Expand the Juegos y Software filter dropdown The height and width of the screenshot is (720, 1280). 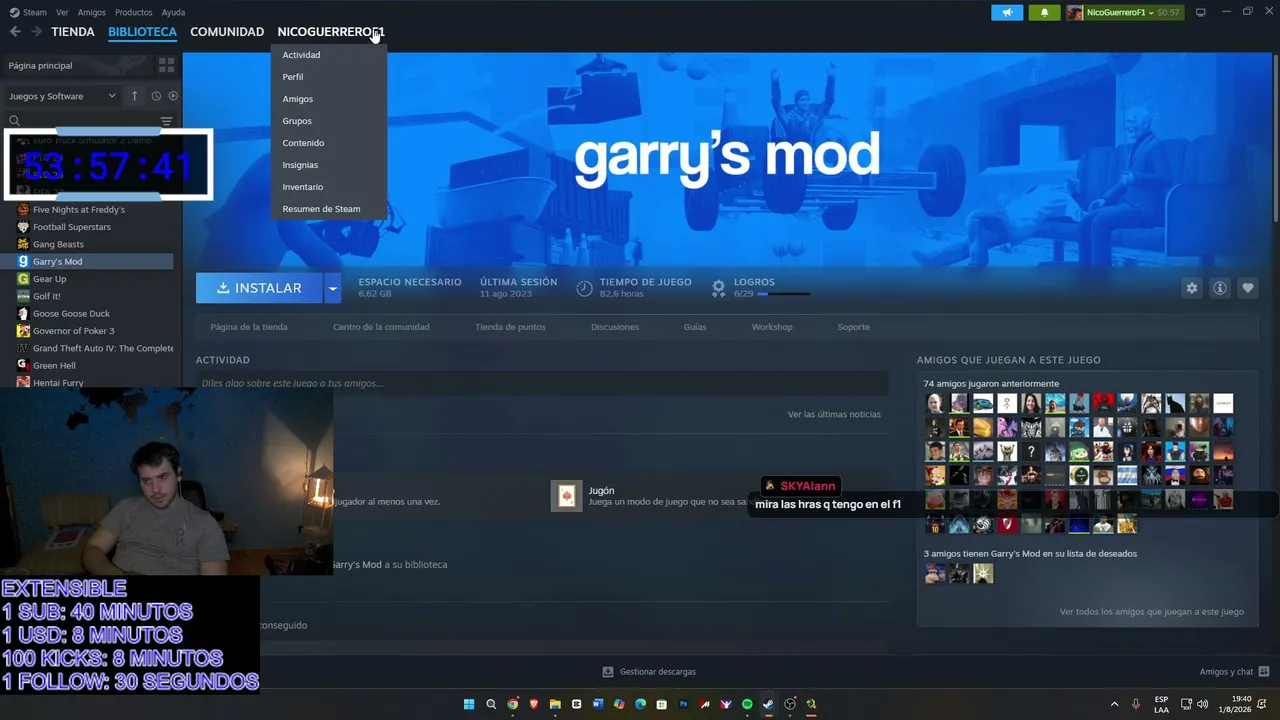pos(62,96)
